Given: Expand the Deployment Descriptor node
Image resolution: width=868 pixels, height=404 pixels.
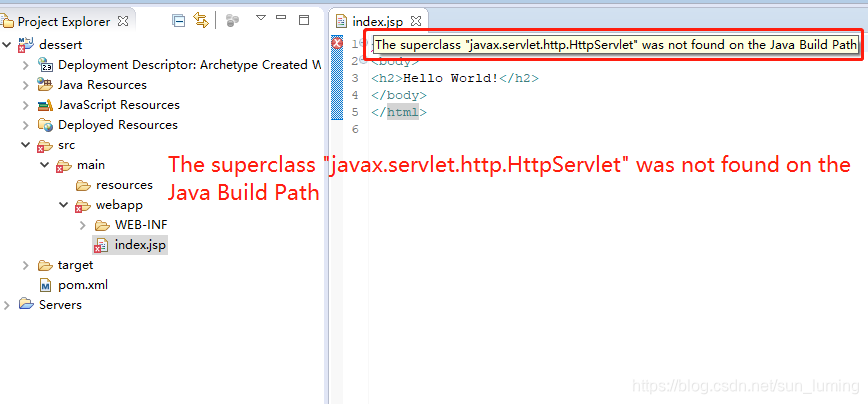Looking at the screenshot, I should pyautogui.click(x=25, y=65).
